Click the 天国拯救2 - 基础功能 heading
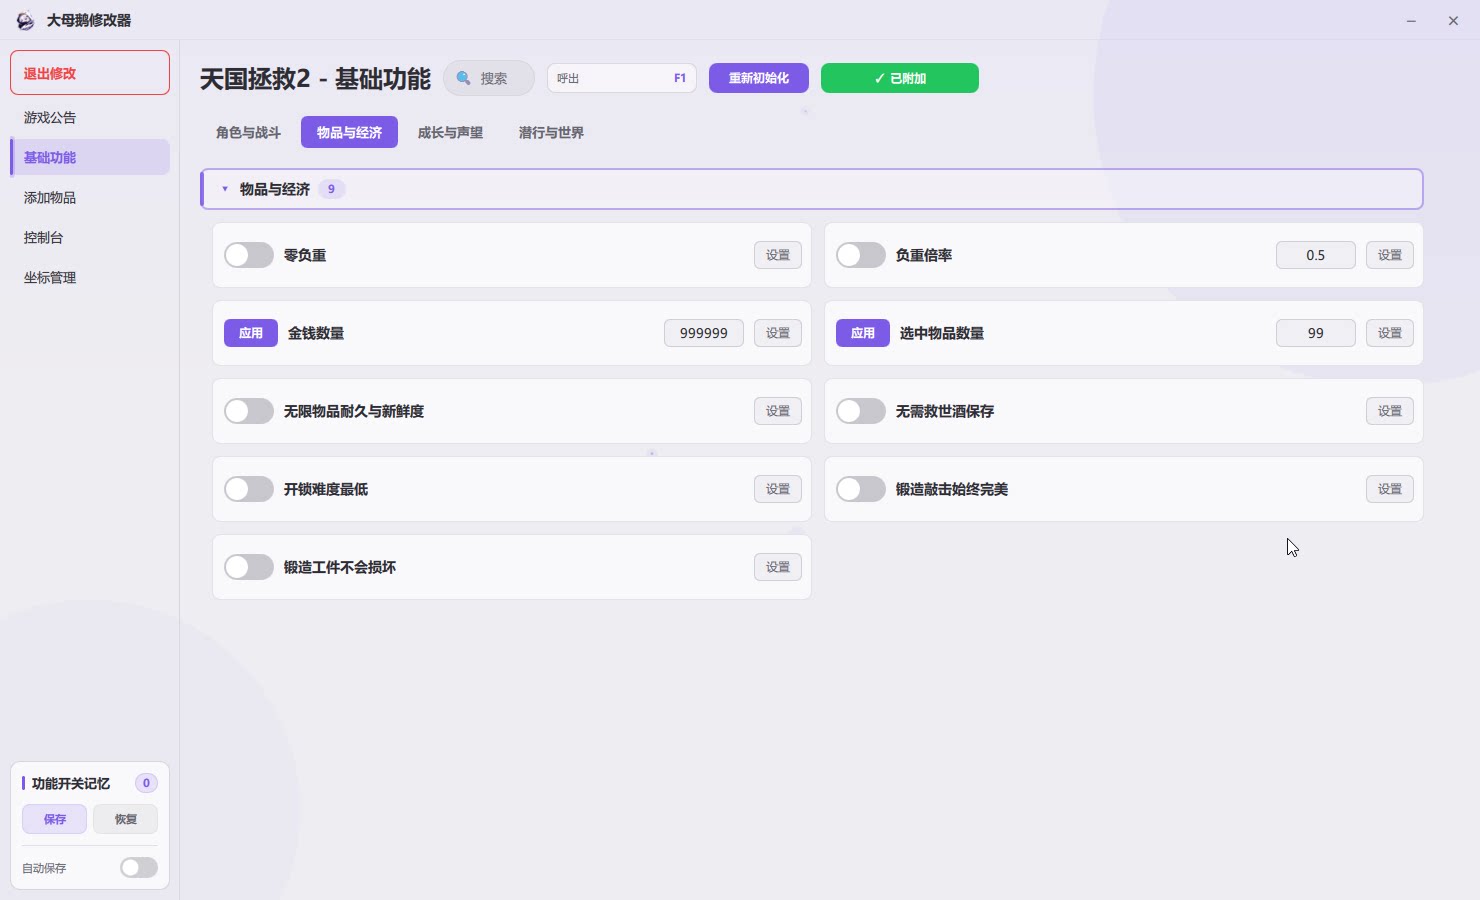The width and height of the screenshot is (1480, 900). [315, 79]
